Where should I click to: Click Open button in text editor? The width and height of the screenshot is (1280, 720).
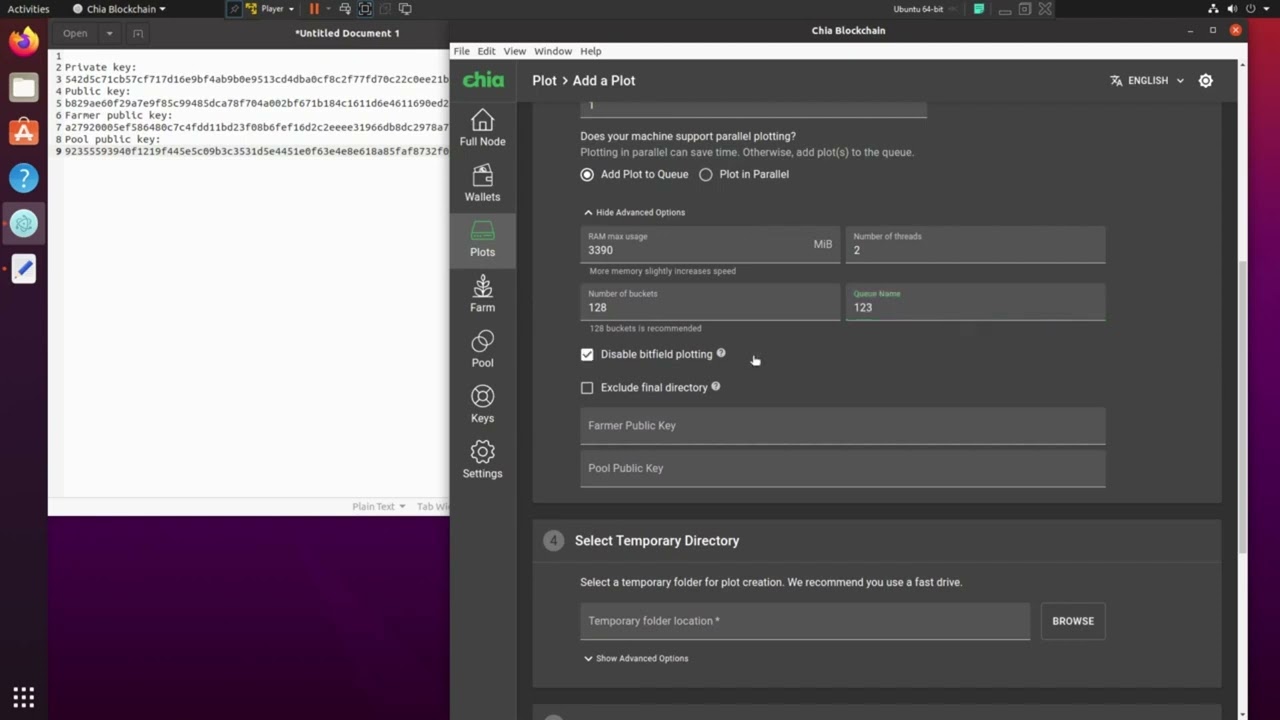tap(75, 33)
